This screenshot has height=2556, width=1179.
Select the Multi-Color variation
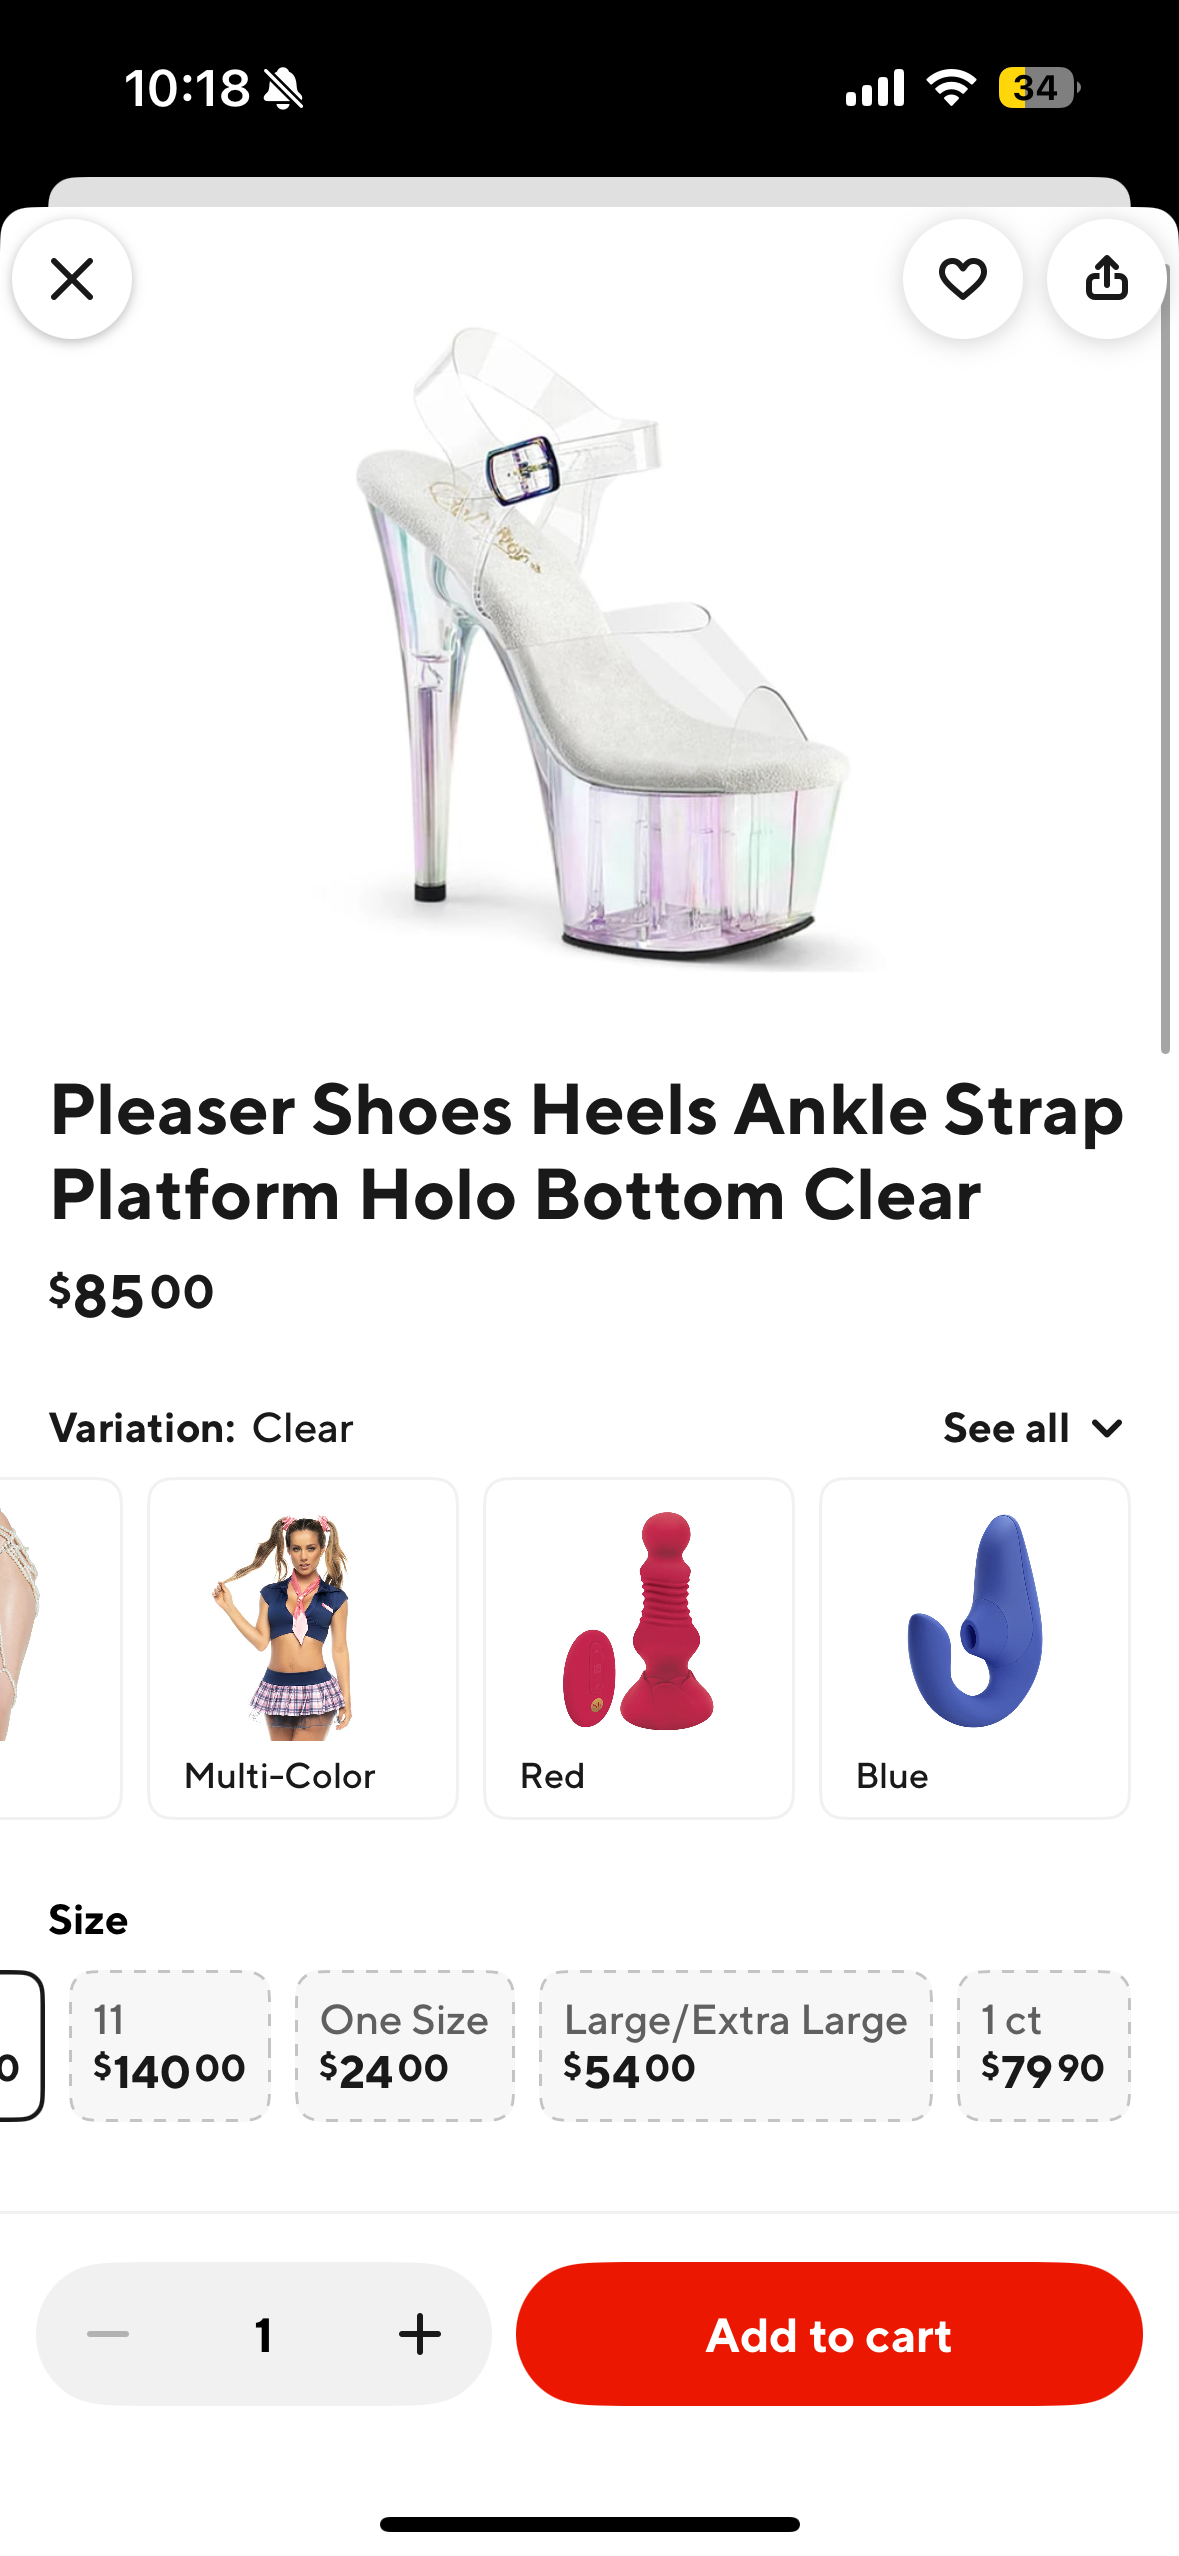[x=303, y=1648]
